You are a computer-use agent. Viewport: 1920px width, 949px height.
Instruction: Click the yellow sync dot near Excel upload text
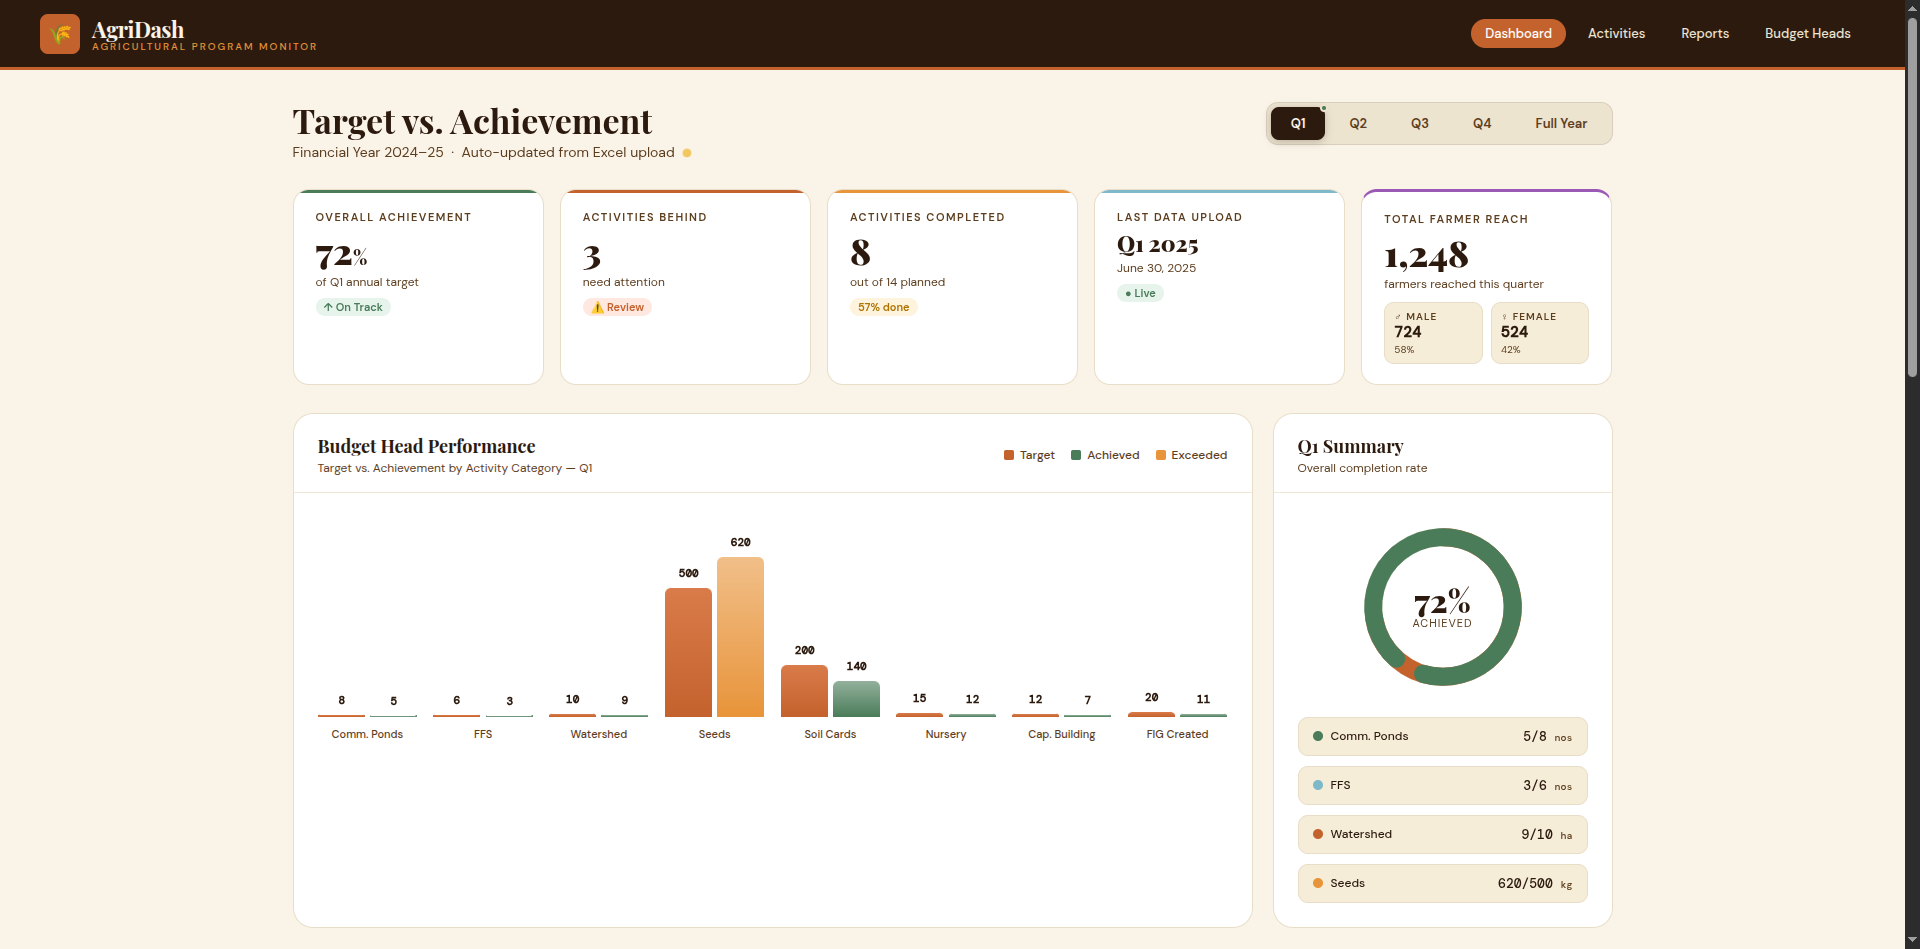click(687, 153)
